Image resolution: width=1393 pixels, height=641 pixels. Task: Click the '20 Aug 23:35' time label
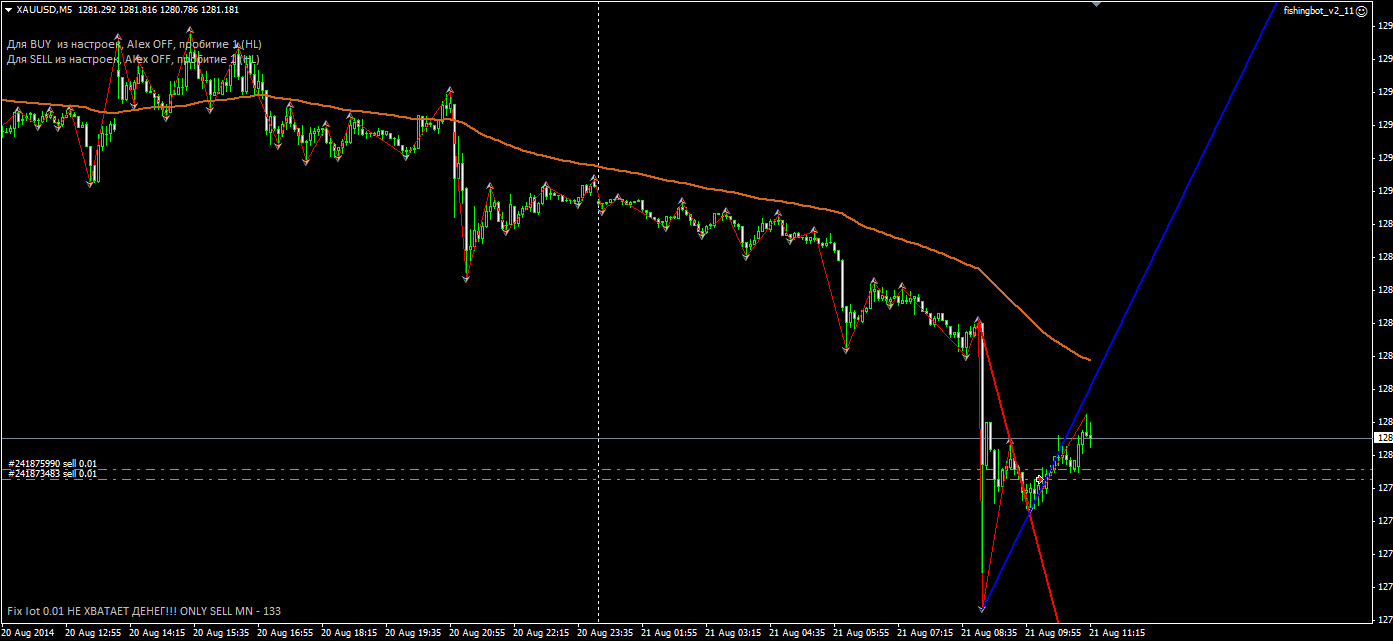[607, 633]
